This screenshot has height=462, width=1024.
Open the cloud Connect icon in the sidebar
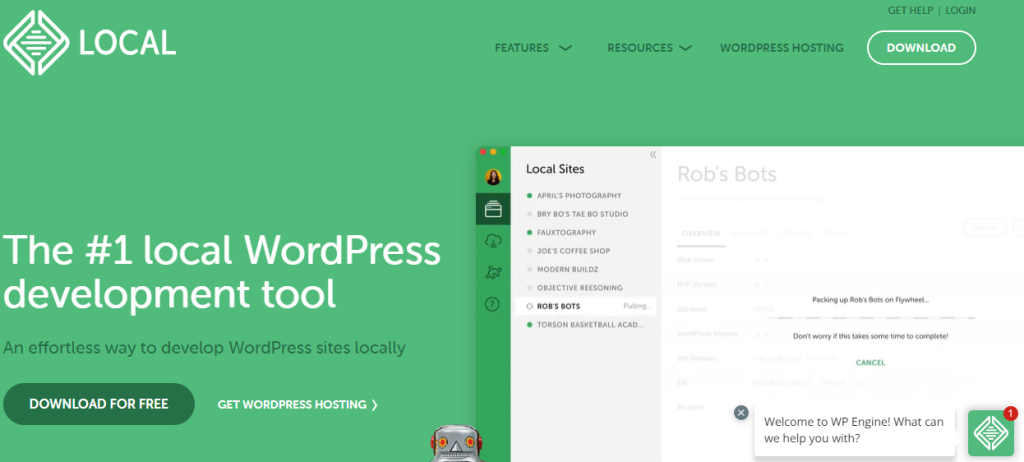point(493,241)
